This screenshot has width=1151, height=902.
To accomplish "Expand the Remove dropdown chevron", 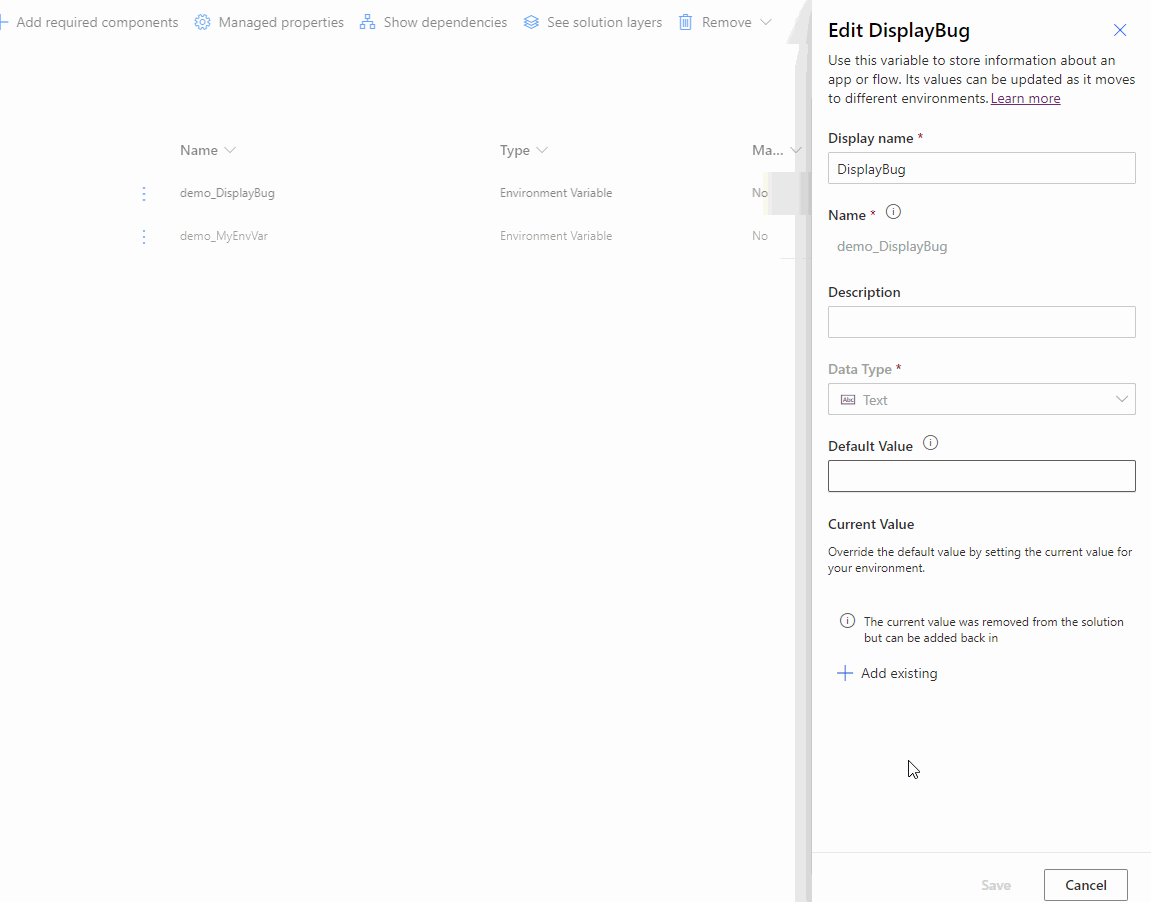I will tap(766, 23).
